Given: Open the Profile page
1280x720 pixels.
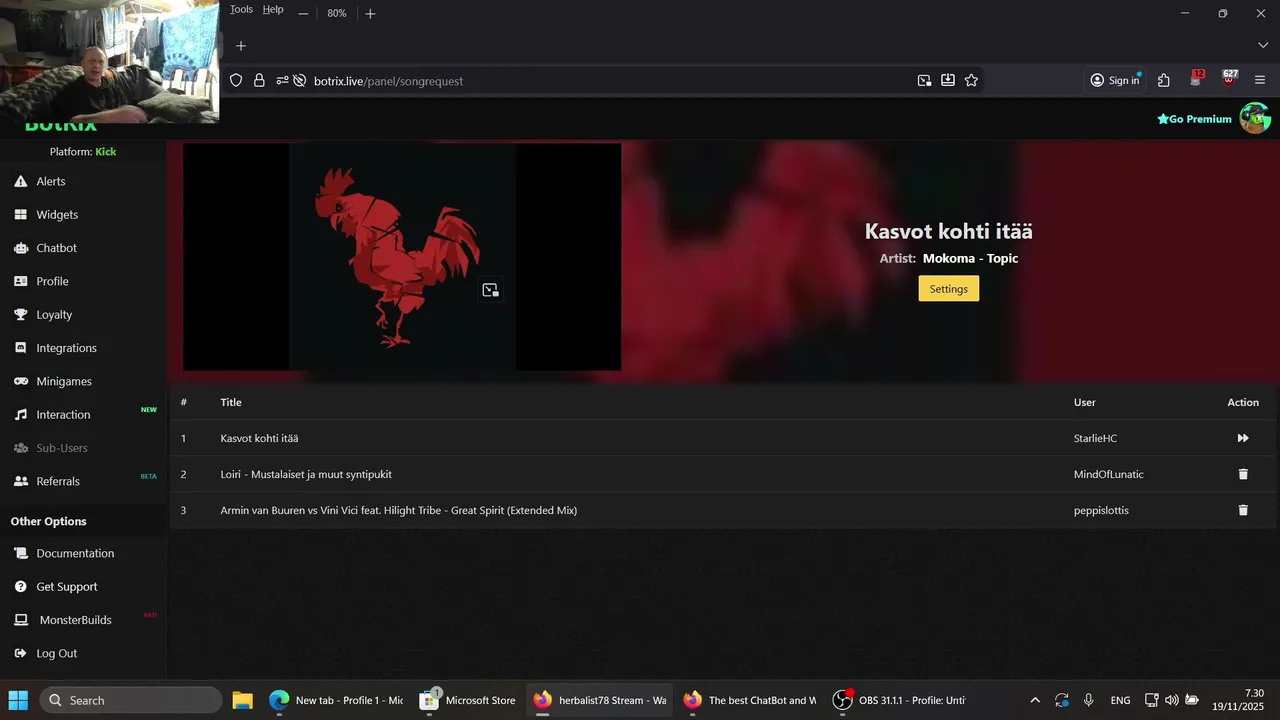Looking at the screenshot, I should (x=52, y=281).
